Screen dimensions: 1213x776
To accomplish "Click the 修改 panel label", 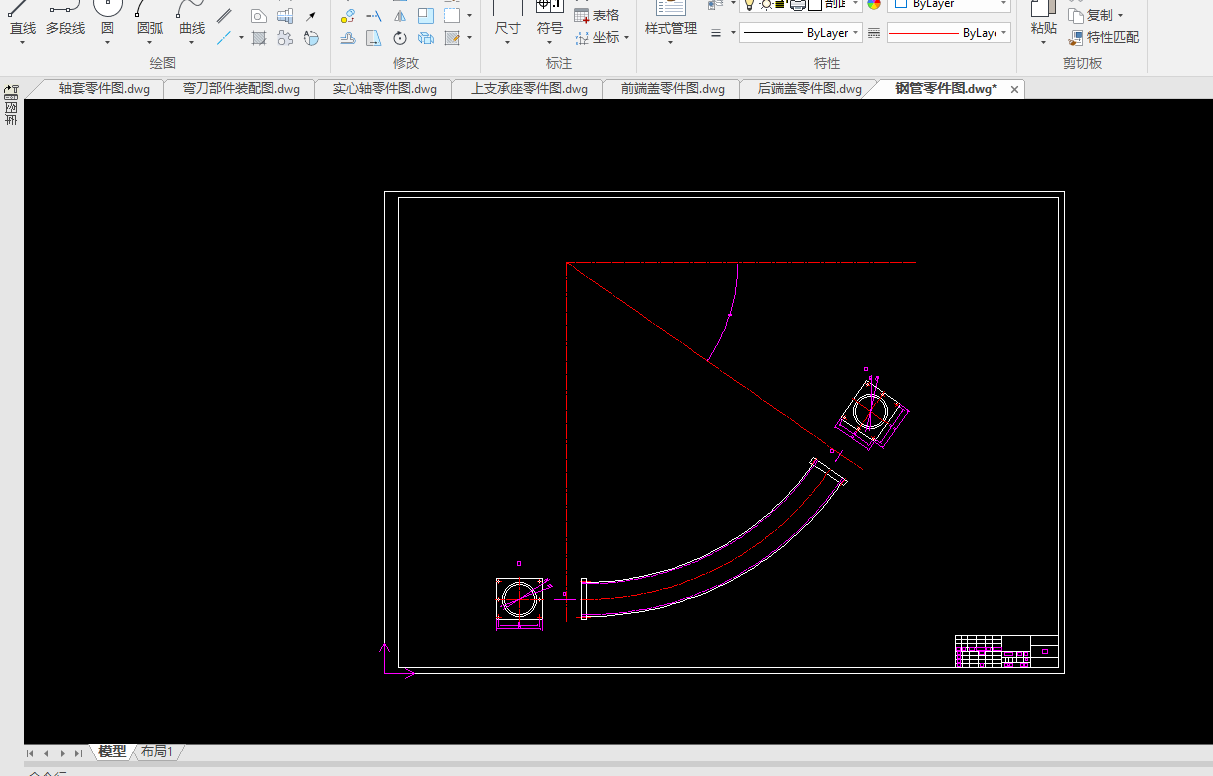I will coord(406,63).
